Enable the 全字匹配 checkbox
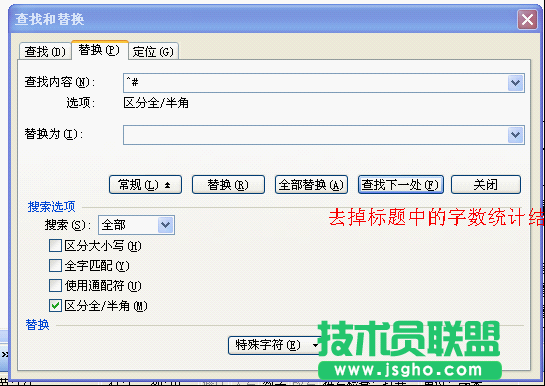This screenshot has height=386, width=545. (55, 266)
